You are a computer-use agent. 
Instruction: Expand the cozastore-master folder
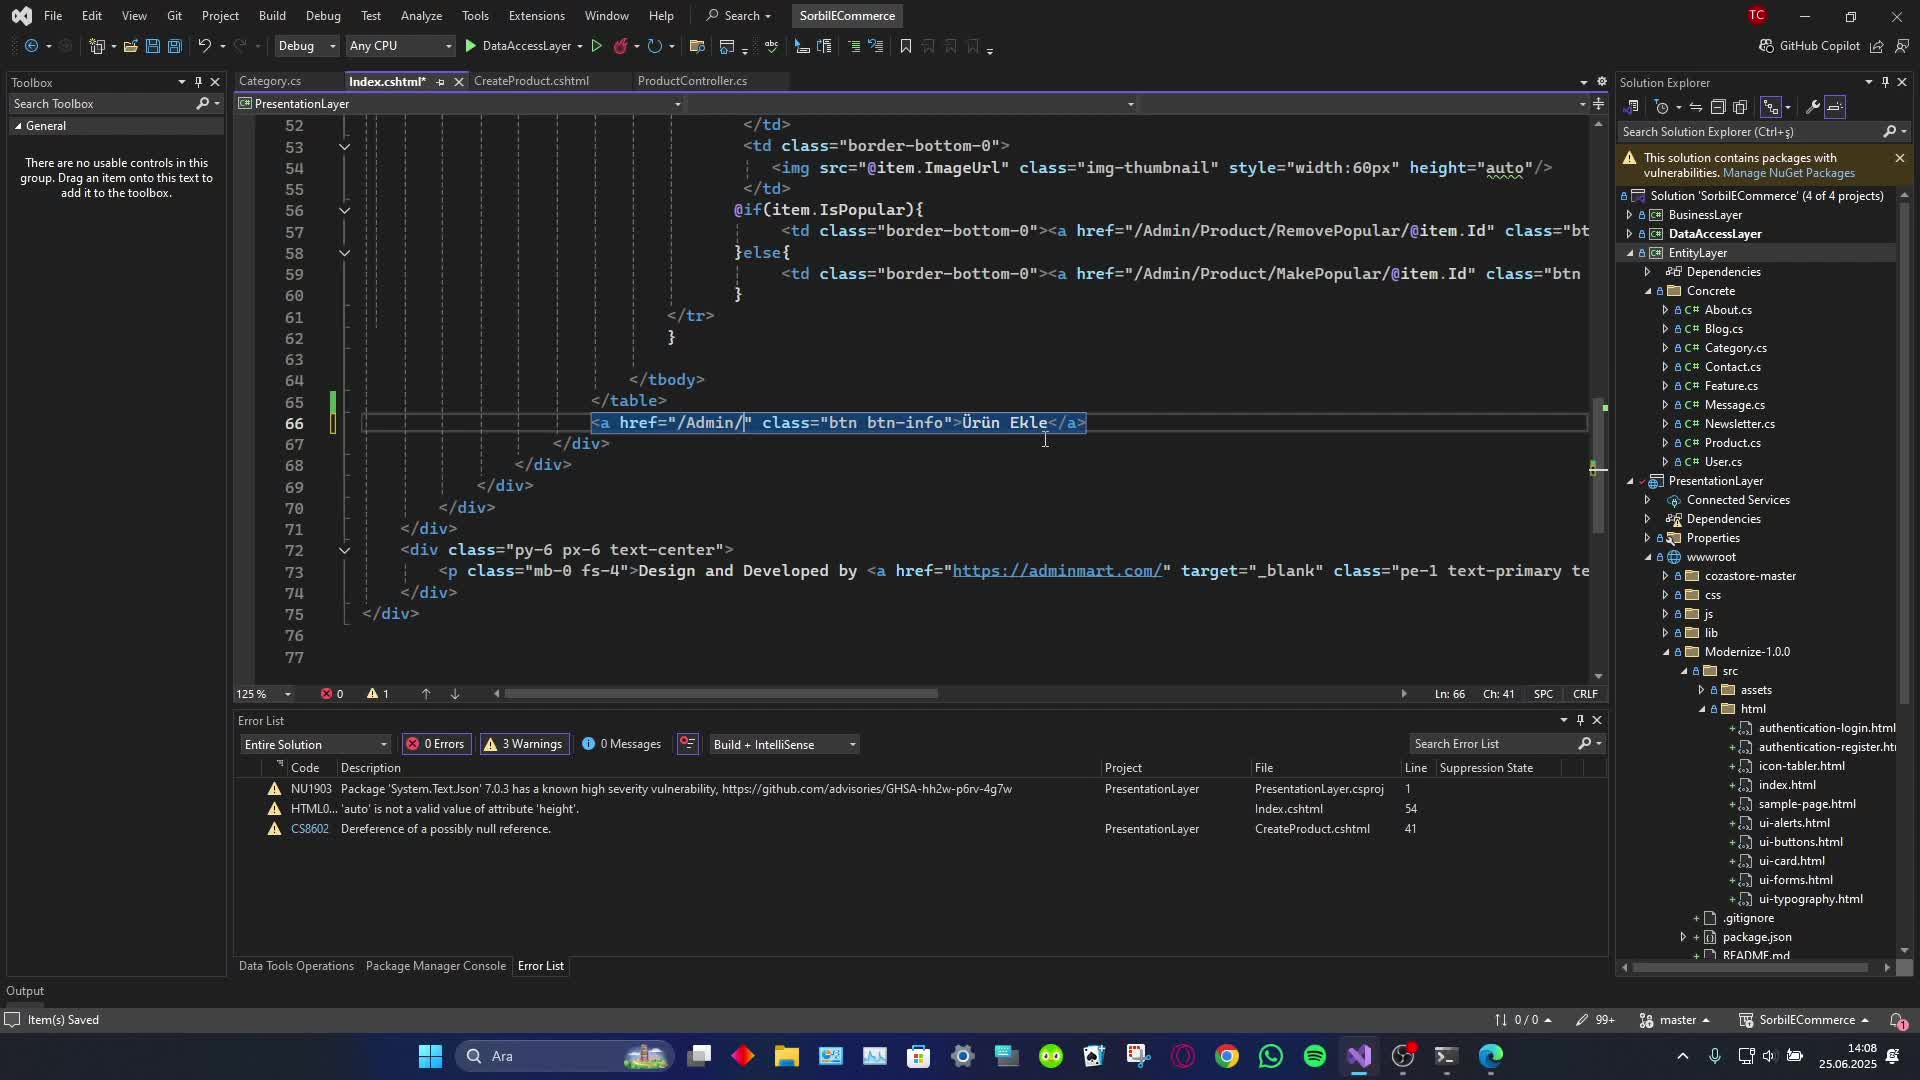point(1665,576)
